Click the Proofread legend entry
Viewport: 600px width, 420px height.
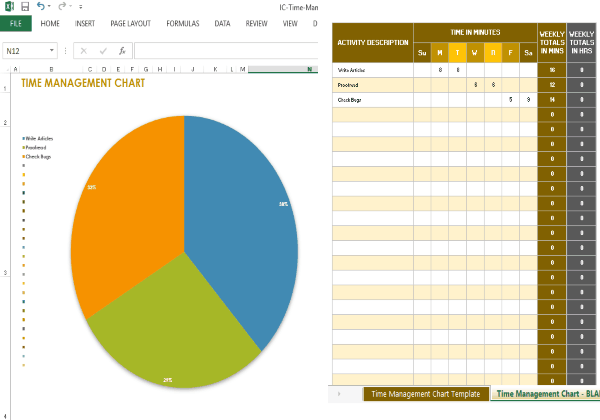34,148
